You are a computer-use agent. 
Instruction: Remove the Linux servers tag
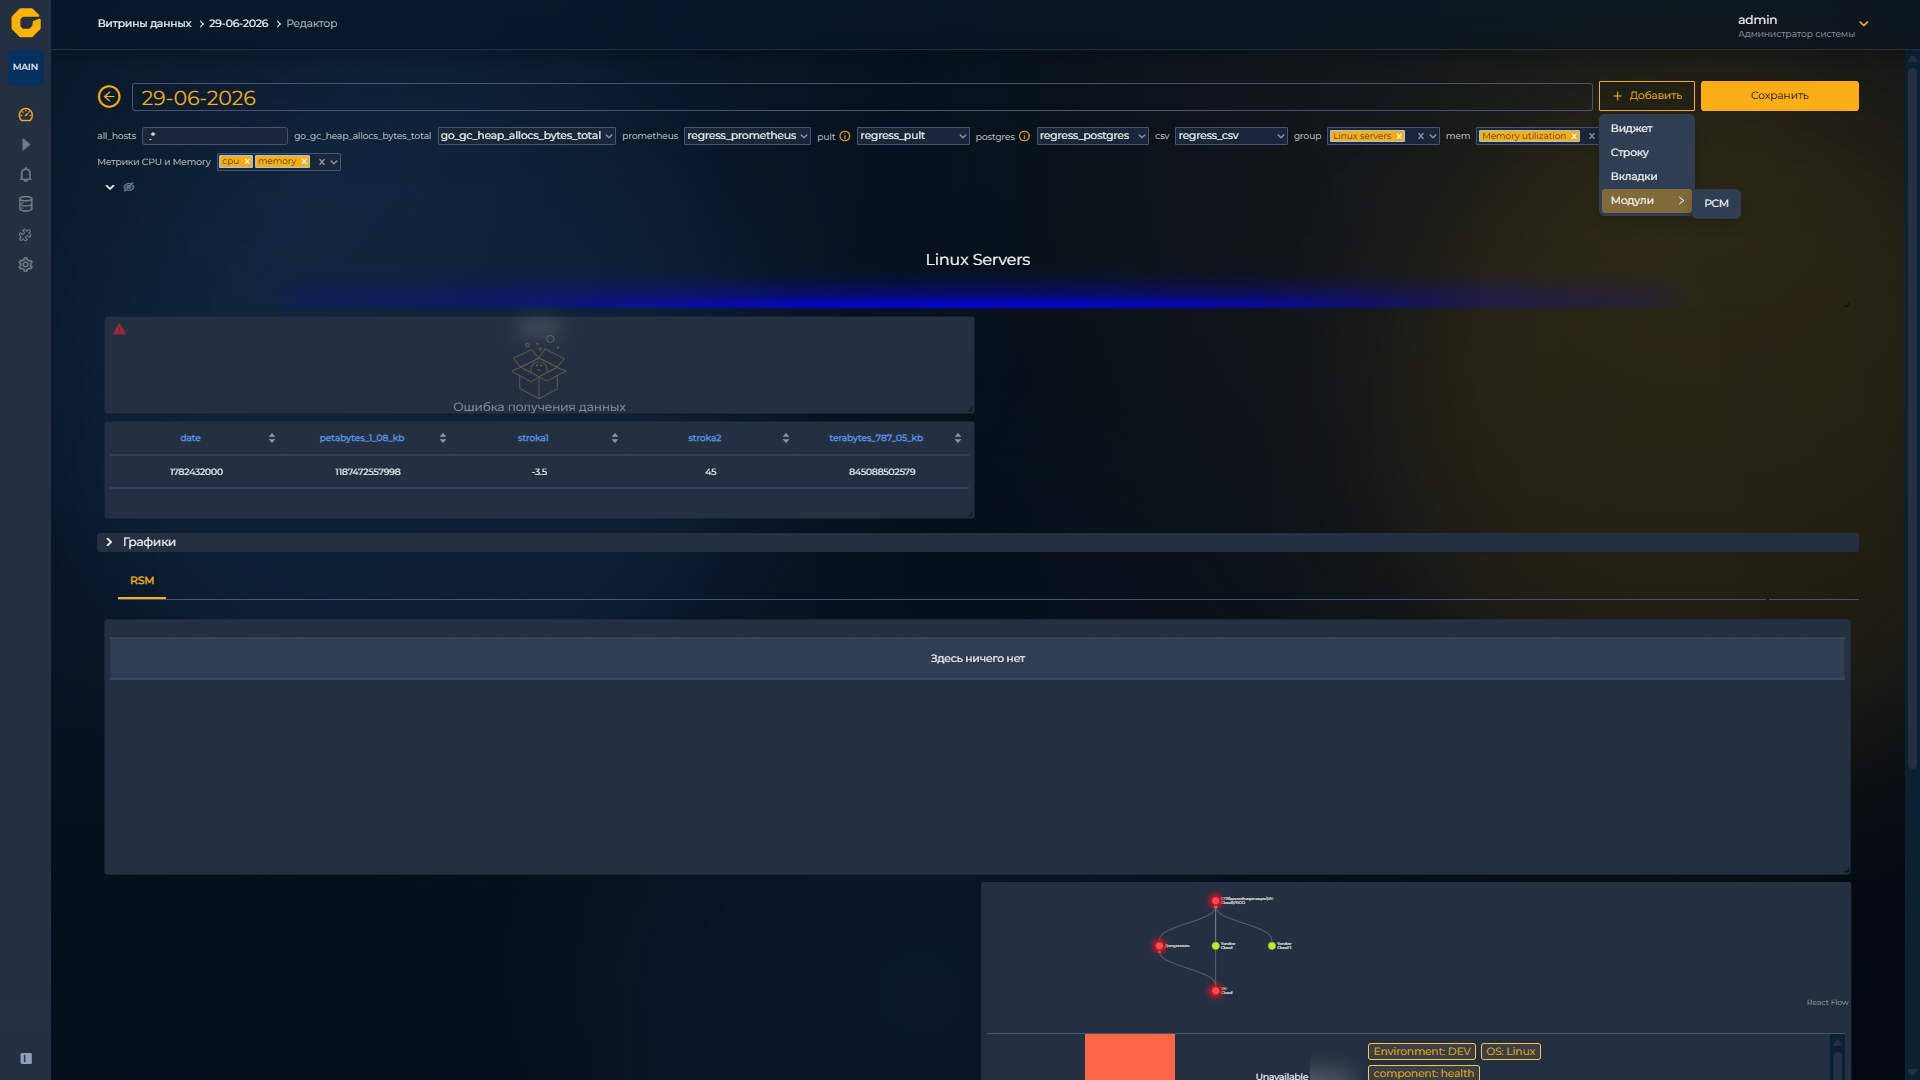(1399, 136)
